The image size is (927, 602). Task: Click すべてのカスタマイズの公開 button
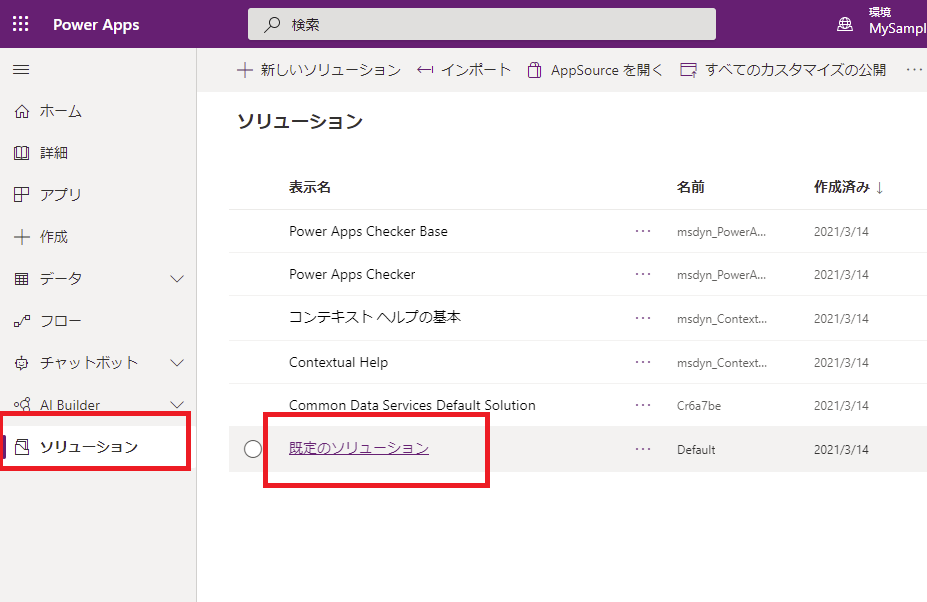(783, 70)
